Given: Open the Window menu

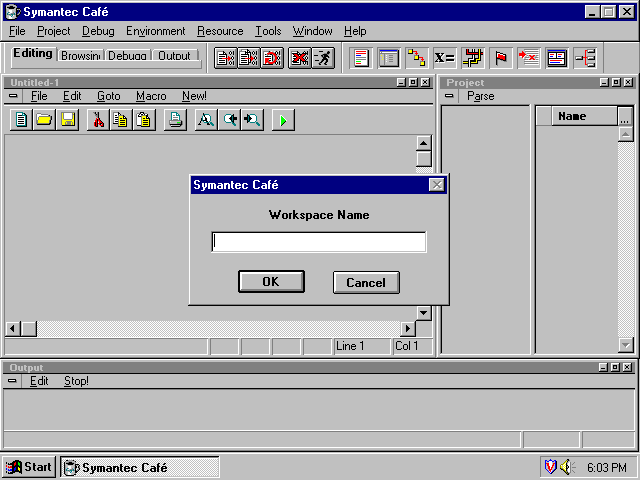Looking at the screenshot, I should click(x=312, y=31).
